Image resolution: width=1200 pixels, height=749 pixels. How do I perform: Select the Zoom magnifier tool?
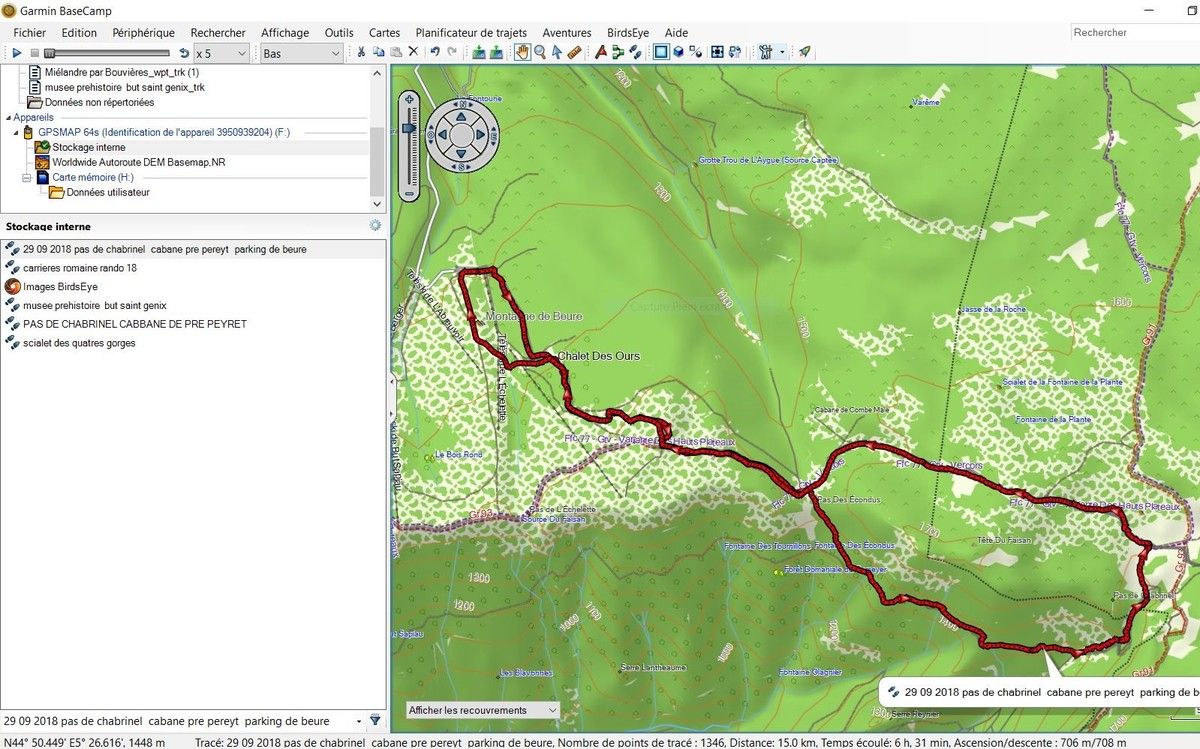click(540, 53)
